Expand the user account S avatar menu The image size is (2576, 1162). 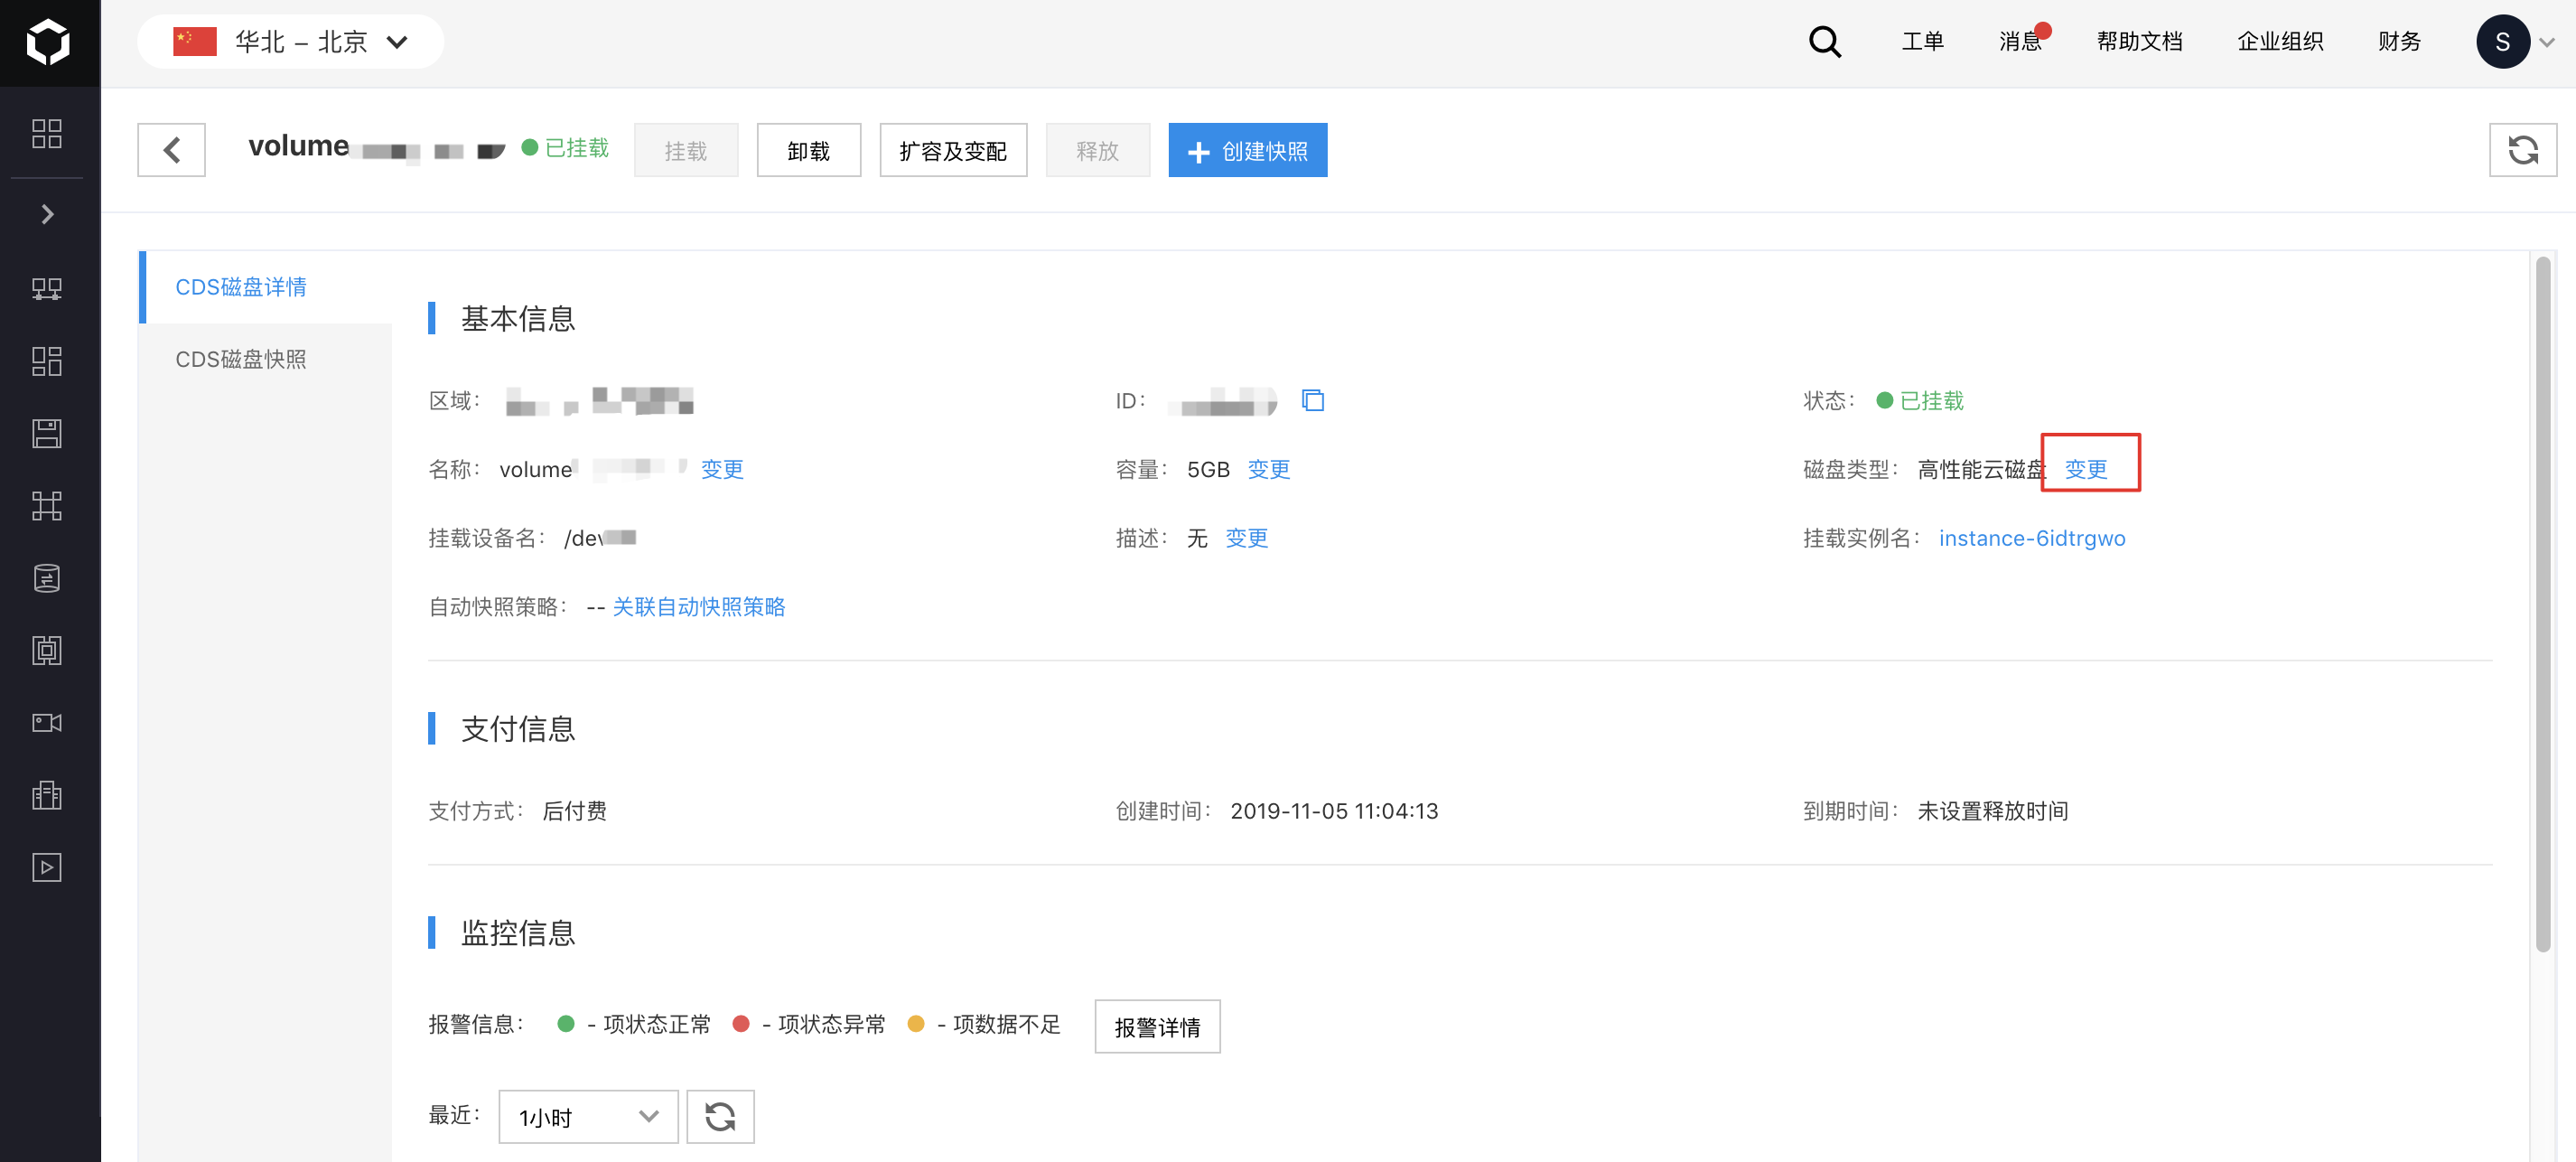click(x=2514, y=42)
